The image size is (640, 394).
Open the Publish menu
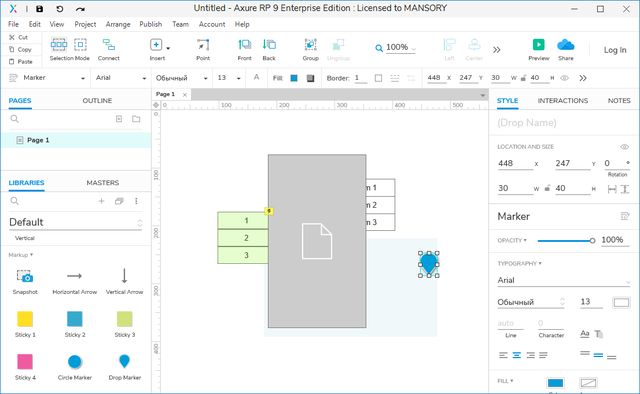(151, 24)
